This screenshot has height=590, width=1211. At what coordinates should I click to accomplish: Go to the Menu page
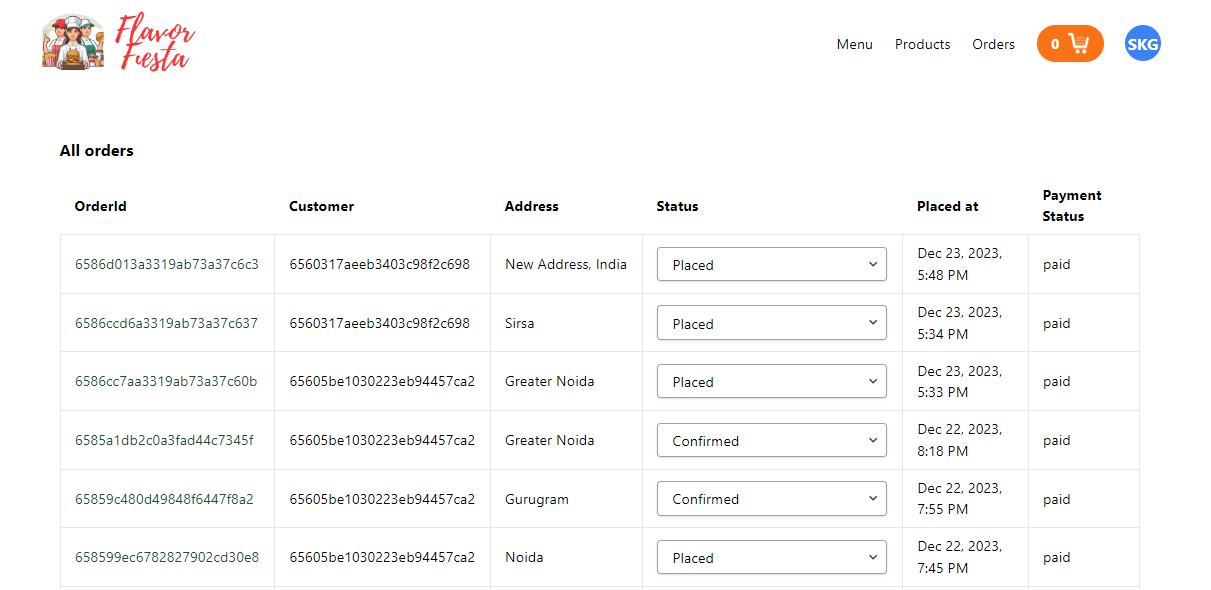click(855, 44)
